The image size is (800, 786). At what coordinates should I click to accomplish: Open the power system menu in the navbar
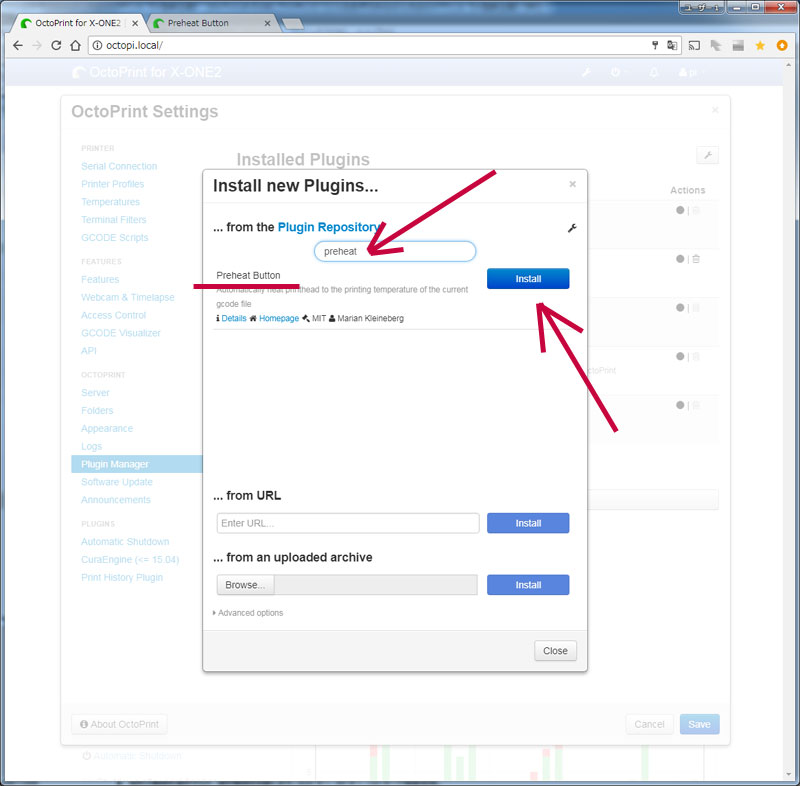coord(617,72)
